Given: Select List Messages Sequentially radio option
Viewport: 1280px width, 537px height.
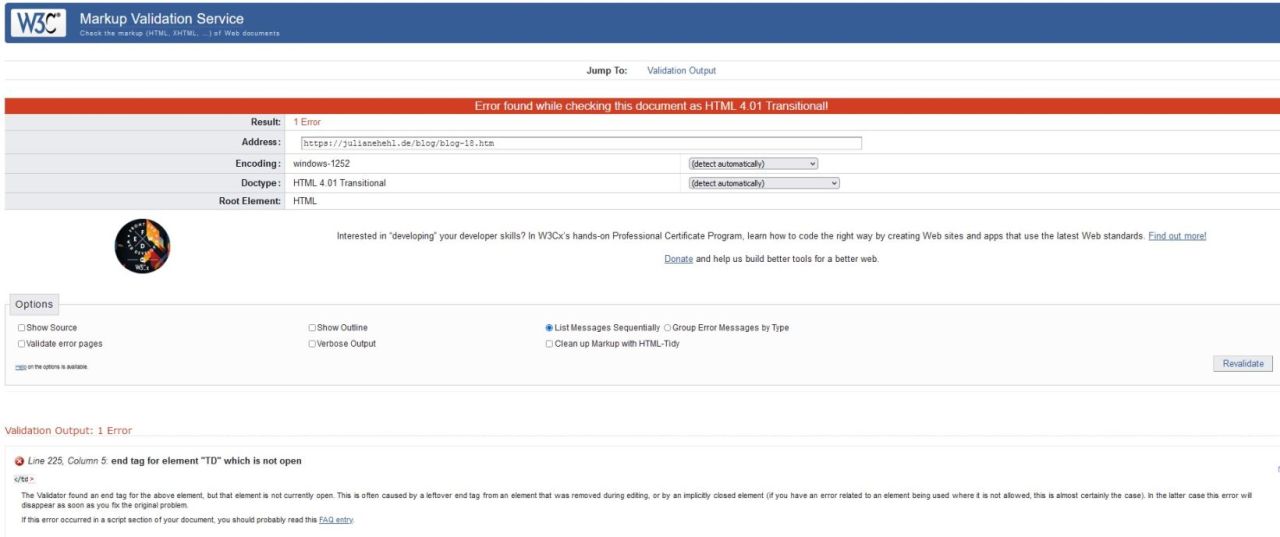Looking at the screenshot, I should [549, 328].
